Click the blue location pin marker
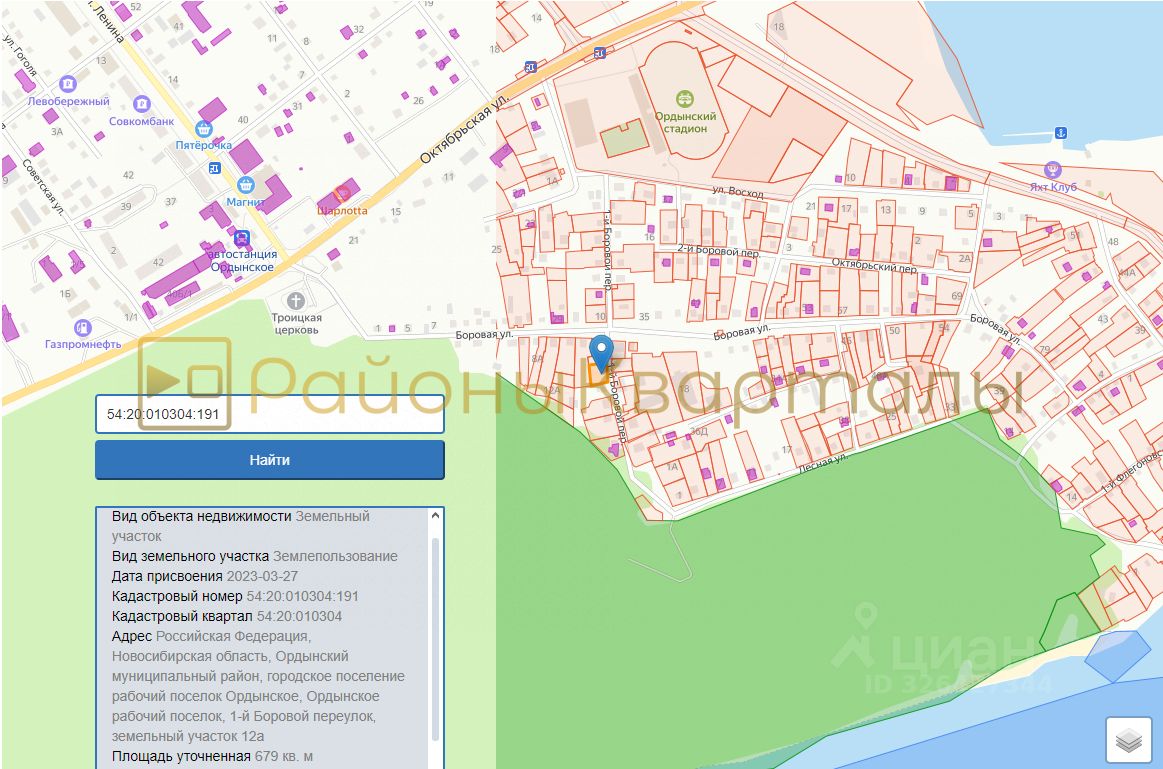1163x769 pixels. (x=601, y=355)
